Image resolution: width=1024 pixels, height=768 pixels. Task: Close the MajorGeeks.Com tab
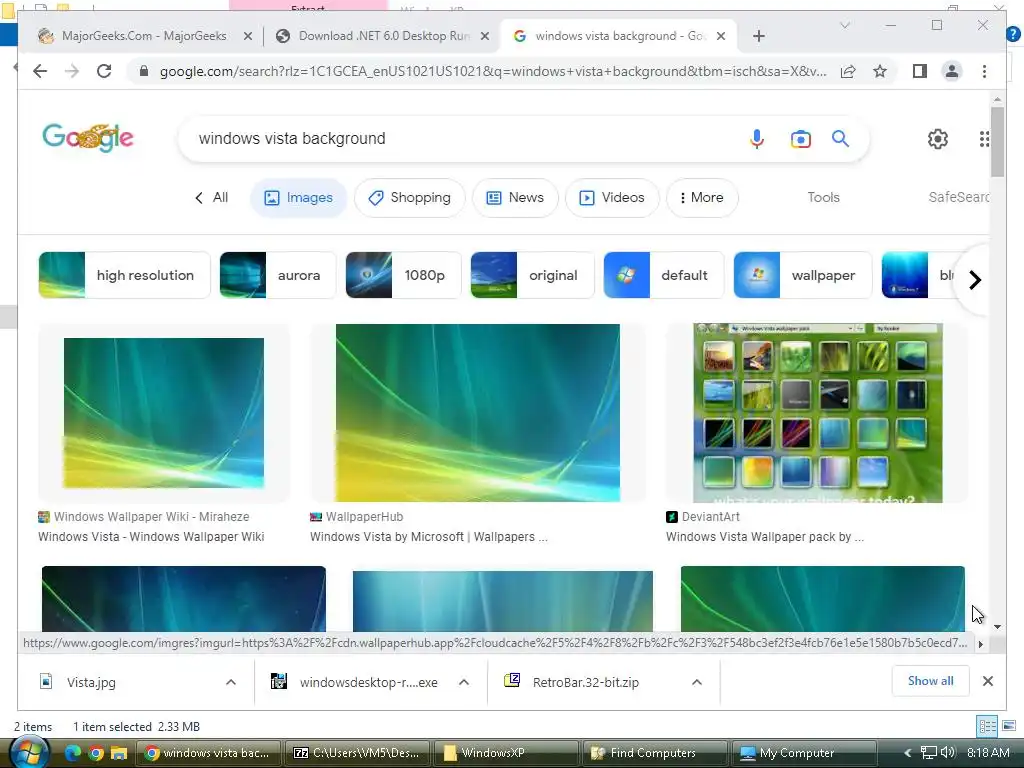click(x=248, y=36)
